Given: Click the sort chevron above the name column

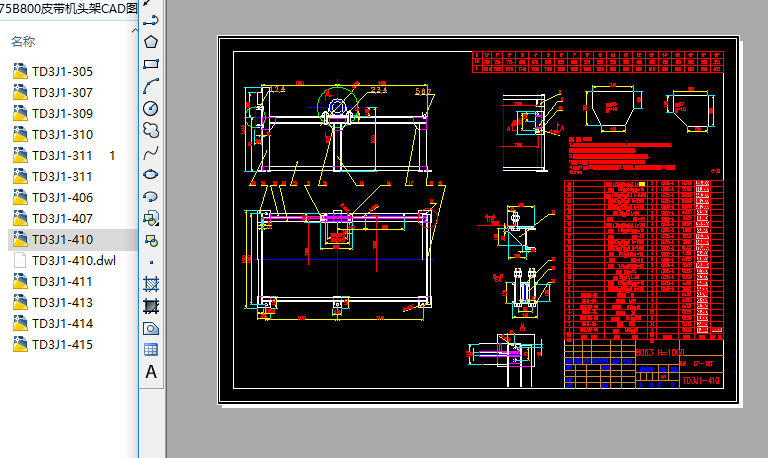Looking at the screenshot, I should [135, 30].
